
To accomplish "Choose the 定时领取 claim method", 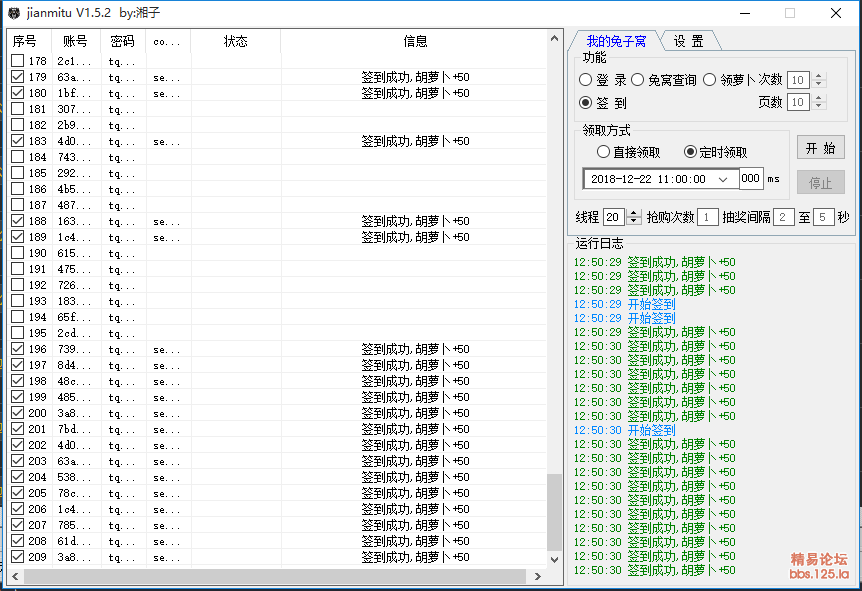I will tap(690, 152).
